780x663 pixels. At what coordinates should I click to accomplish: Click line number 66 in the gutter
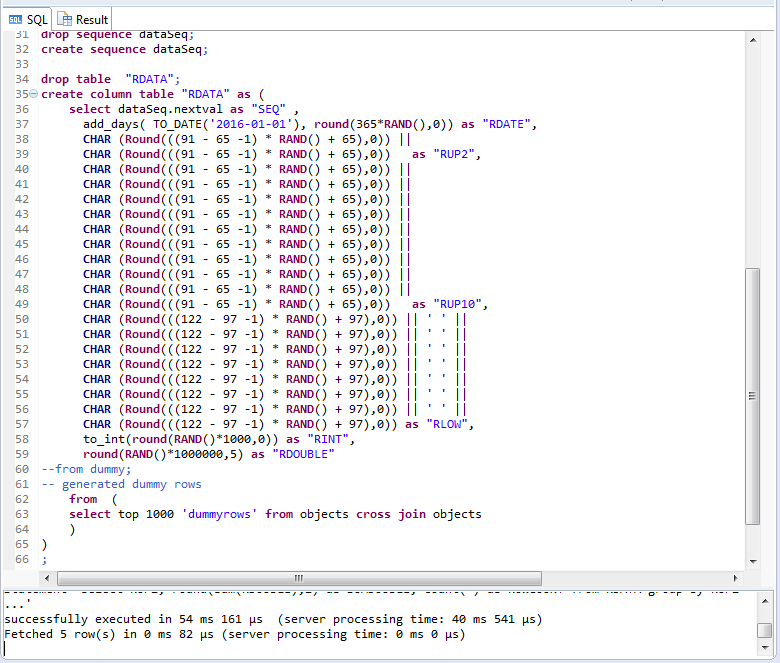(x=22, y=559)
